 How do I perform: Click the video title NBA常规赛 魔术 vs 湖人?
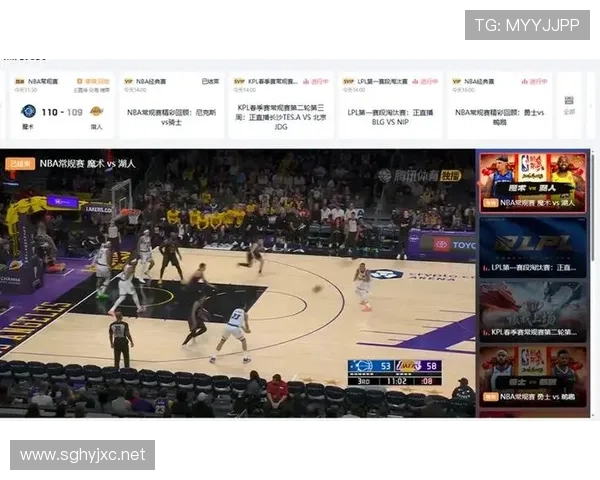(x=88, y=164)
